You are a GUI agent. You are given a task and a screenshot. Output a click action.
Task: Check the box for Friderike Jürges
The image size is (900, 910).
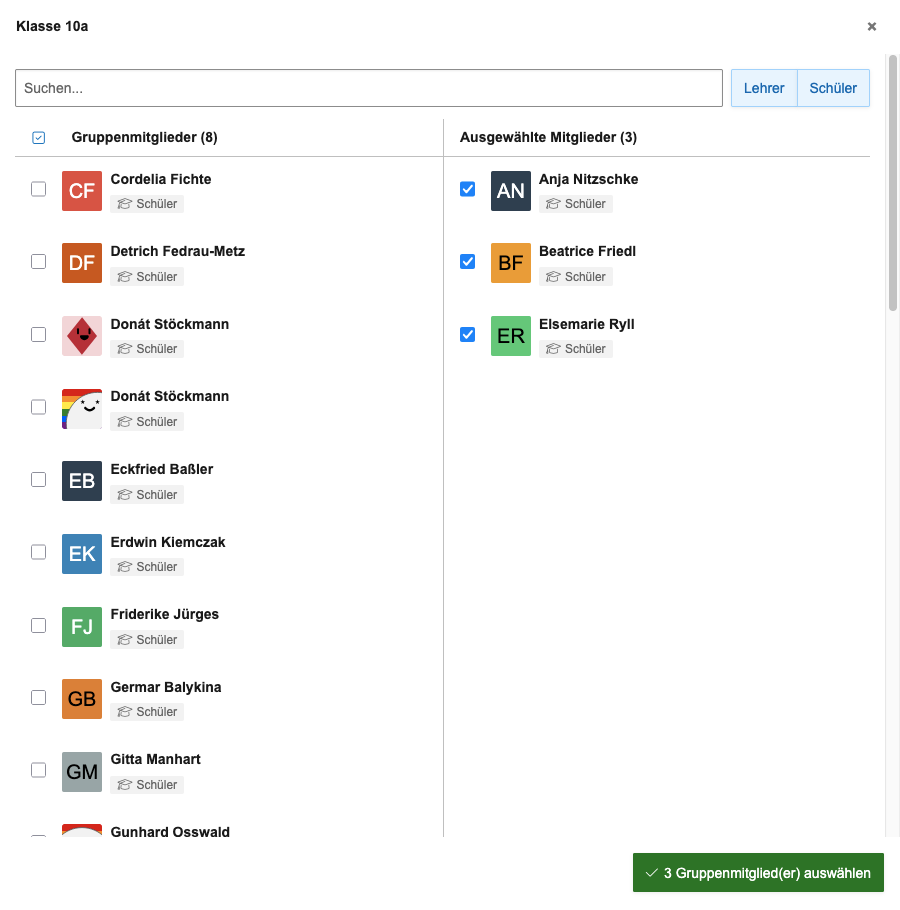click(x=38, y=626)
